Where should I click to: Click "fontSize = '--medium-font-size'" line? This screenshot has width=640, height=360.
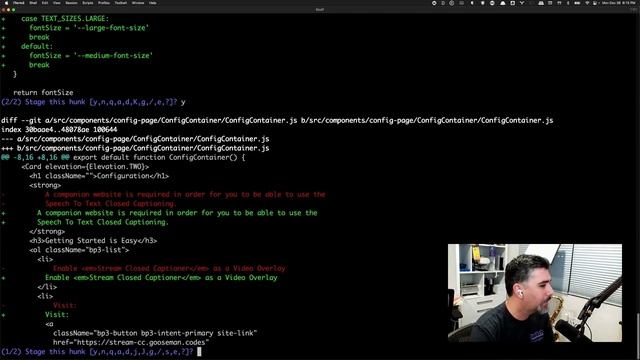91,56
